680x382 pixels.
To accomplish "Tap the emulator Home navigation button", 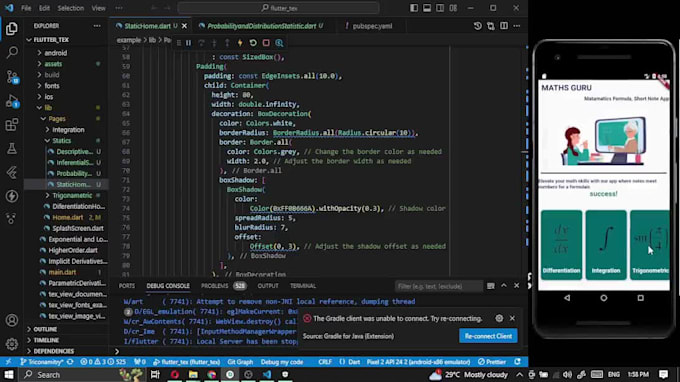I will click(x=604, y=298).
